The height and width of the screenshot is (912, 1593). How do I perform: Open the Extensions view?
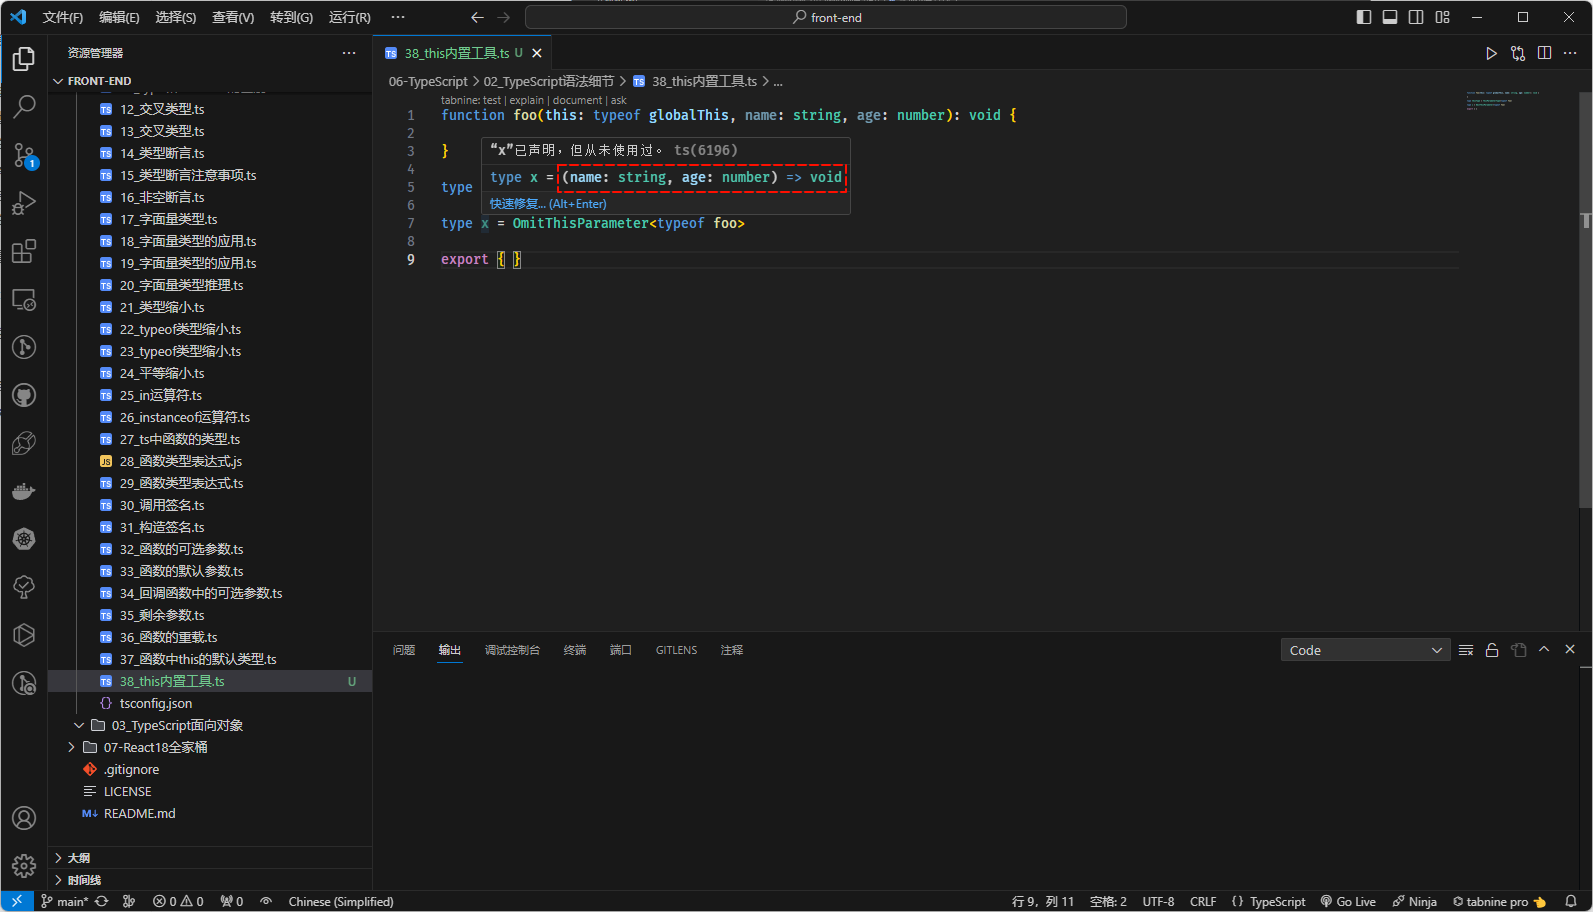click(24, 251)
